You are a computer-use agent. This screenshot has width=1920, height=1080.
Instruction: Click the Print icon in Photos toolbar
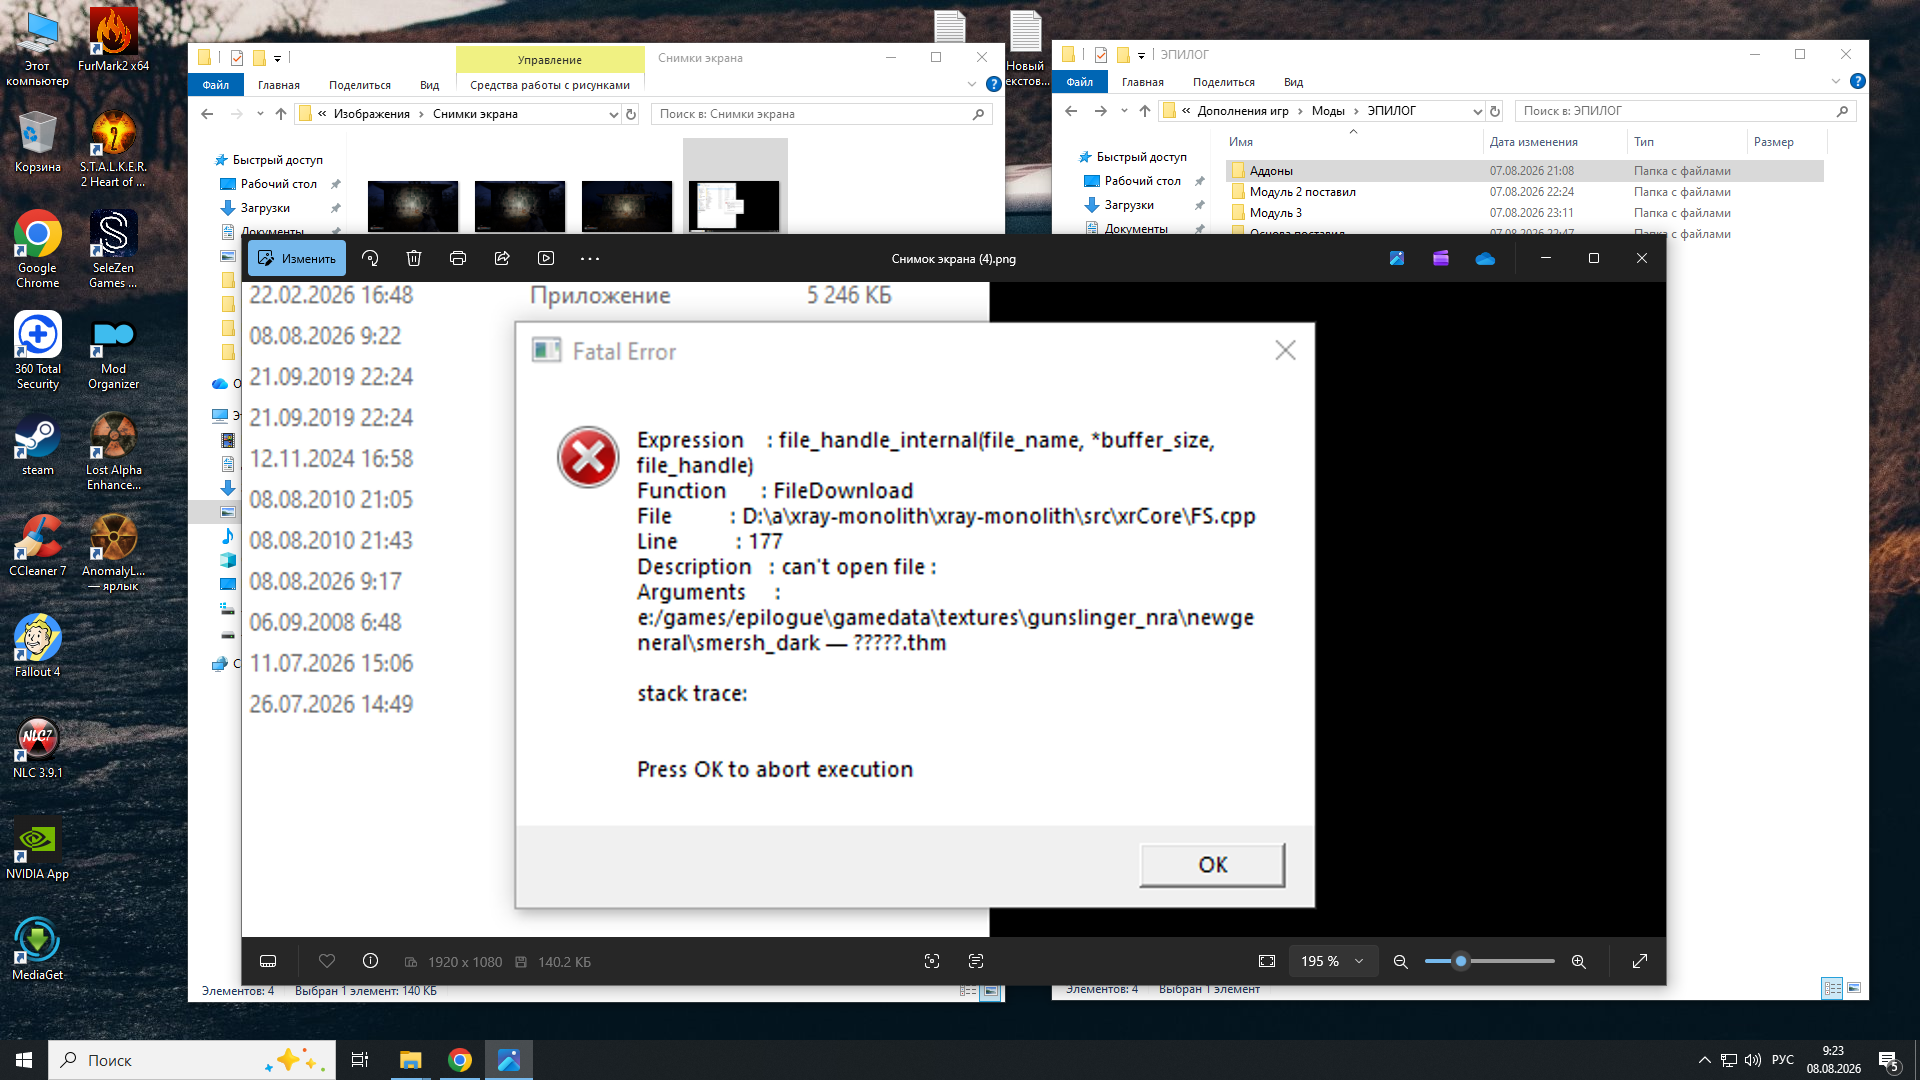pyautogui.click(x=458, y=258)
